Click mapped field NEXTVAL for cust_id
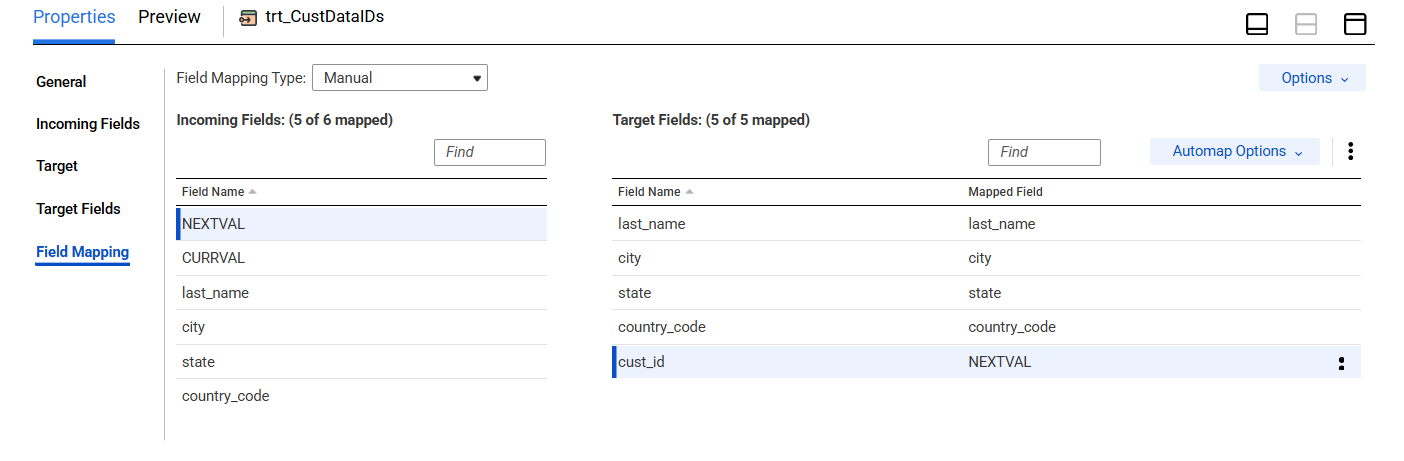 999,362
